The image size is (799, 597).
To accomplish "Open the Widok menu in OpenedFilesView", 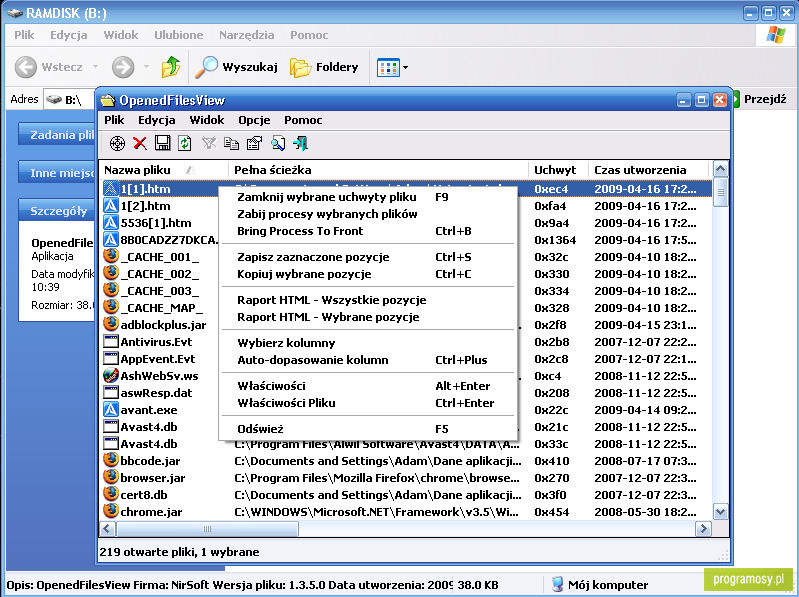I will pyautogui.click(x=206, y=120).
